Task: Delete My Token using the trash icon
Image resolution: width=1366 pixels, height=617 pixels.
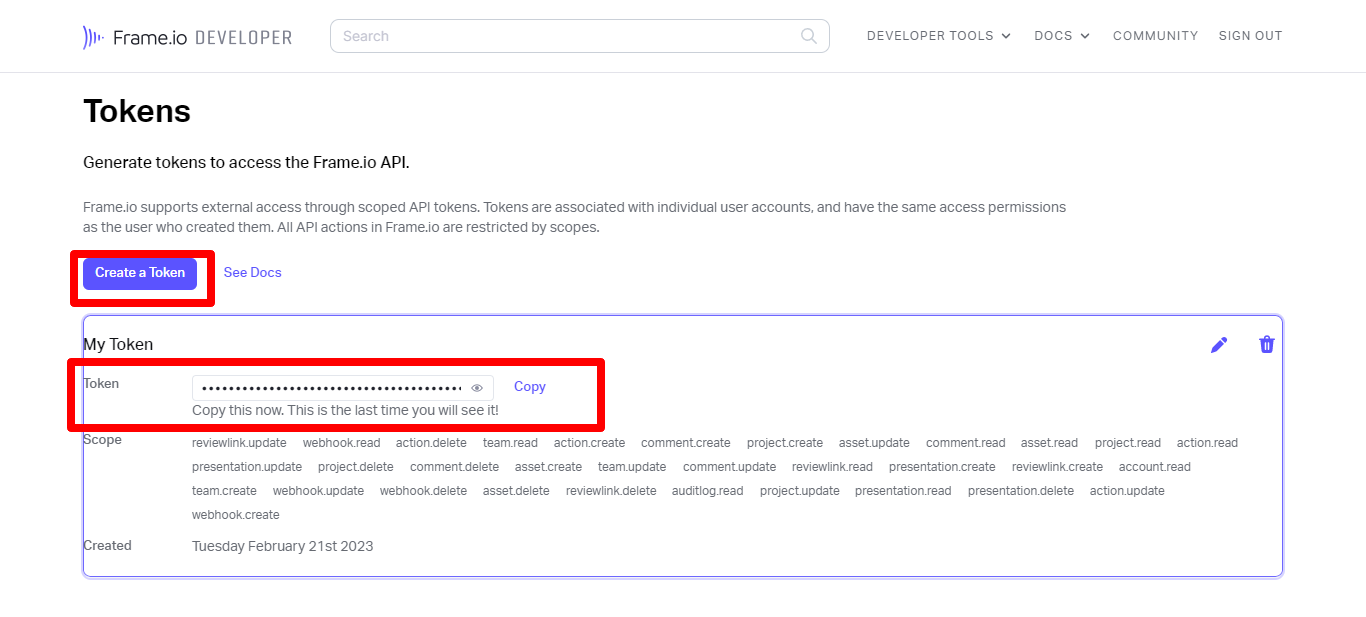Action: click(x=1266, y=345)
